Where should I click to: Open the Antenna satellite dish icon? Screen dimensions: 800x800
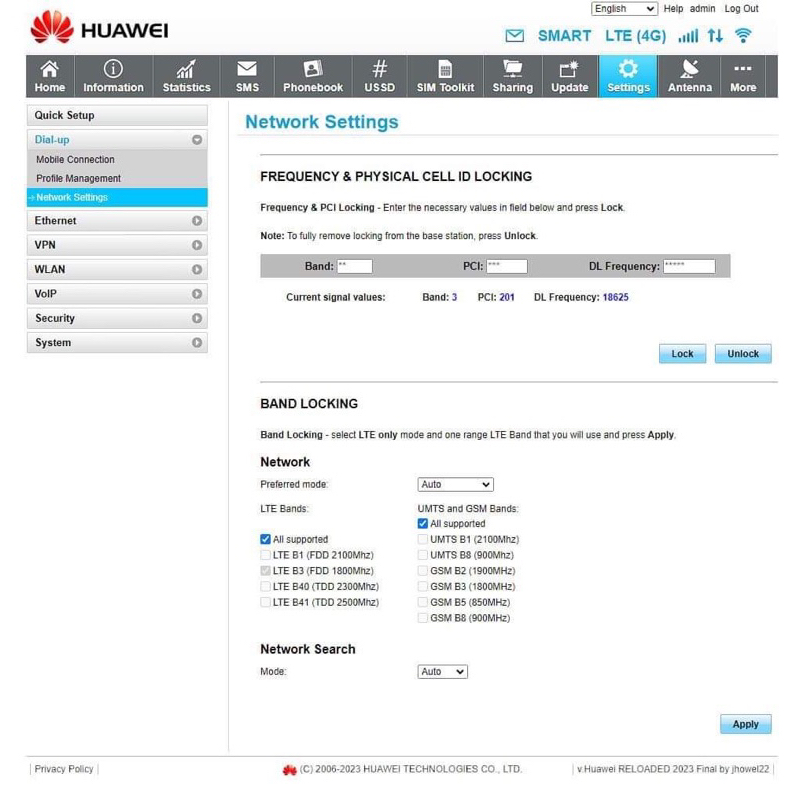tap(689, 69)
